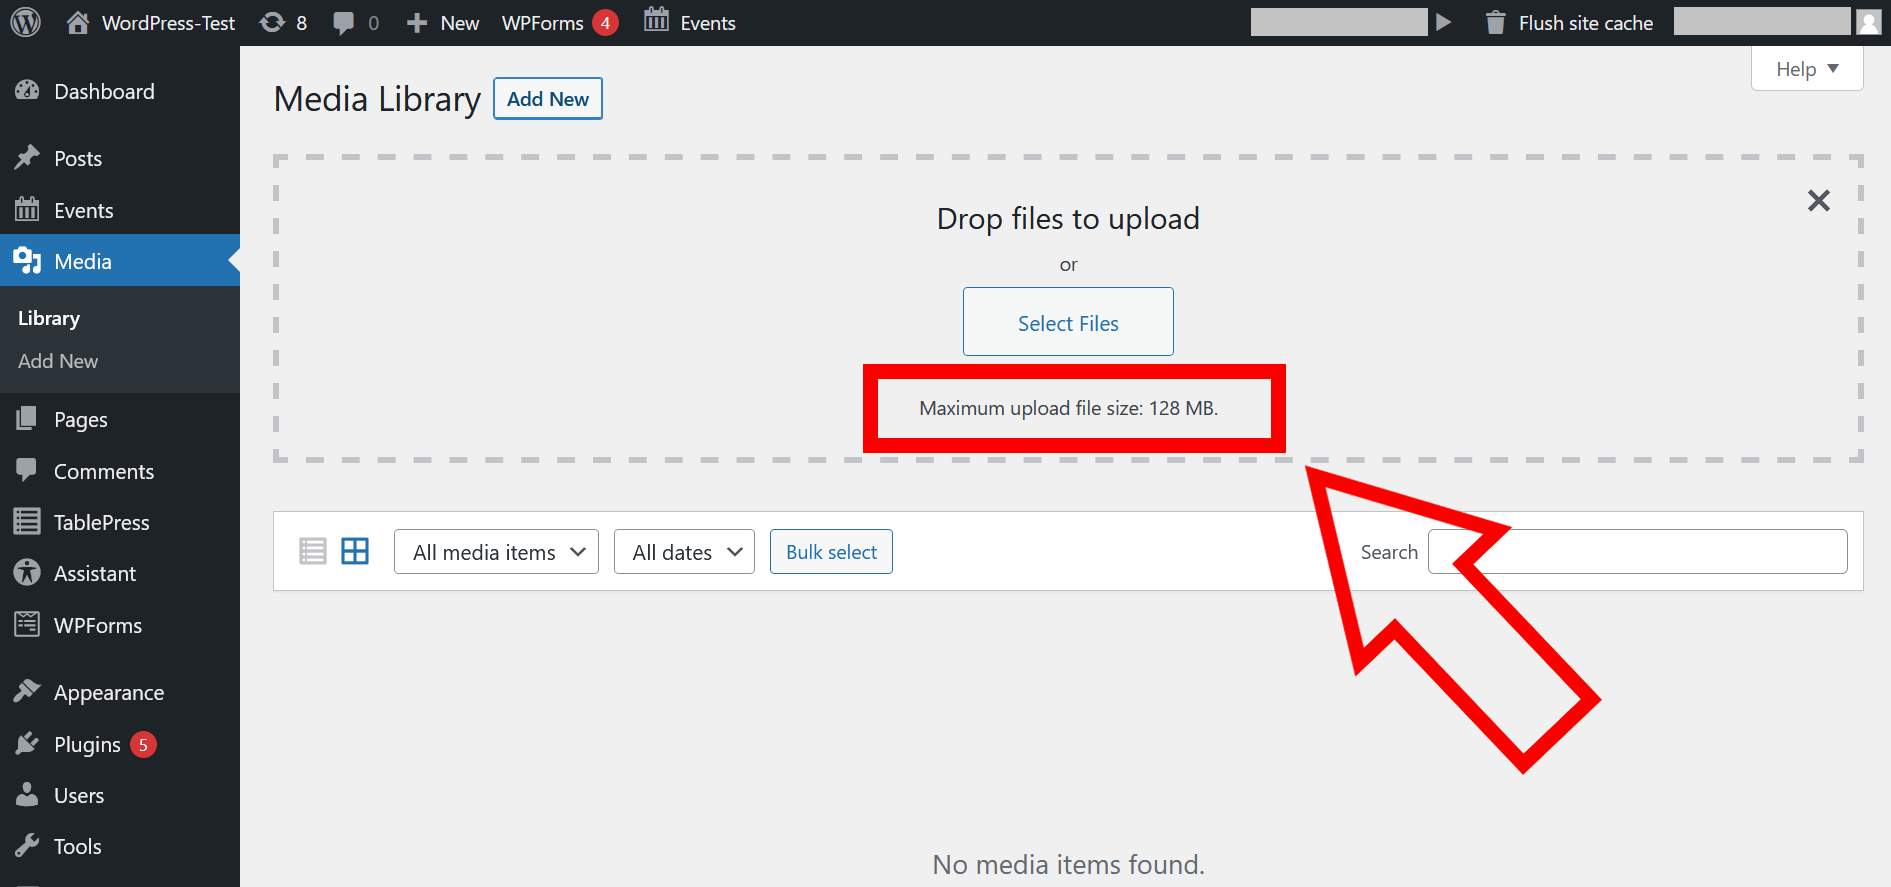
Task: Expand the Help panel
Action: pos(1806,69)
